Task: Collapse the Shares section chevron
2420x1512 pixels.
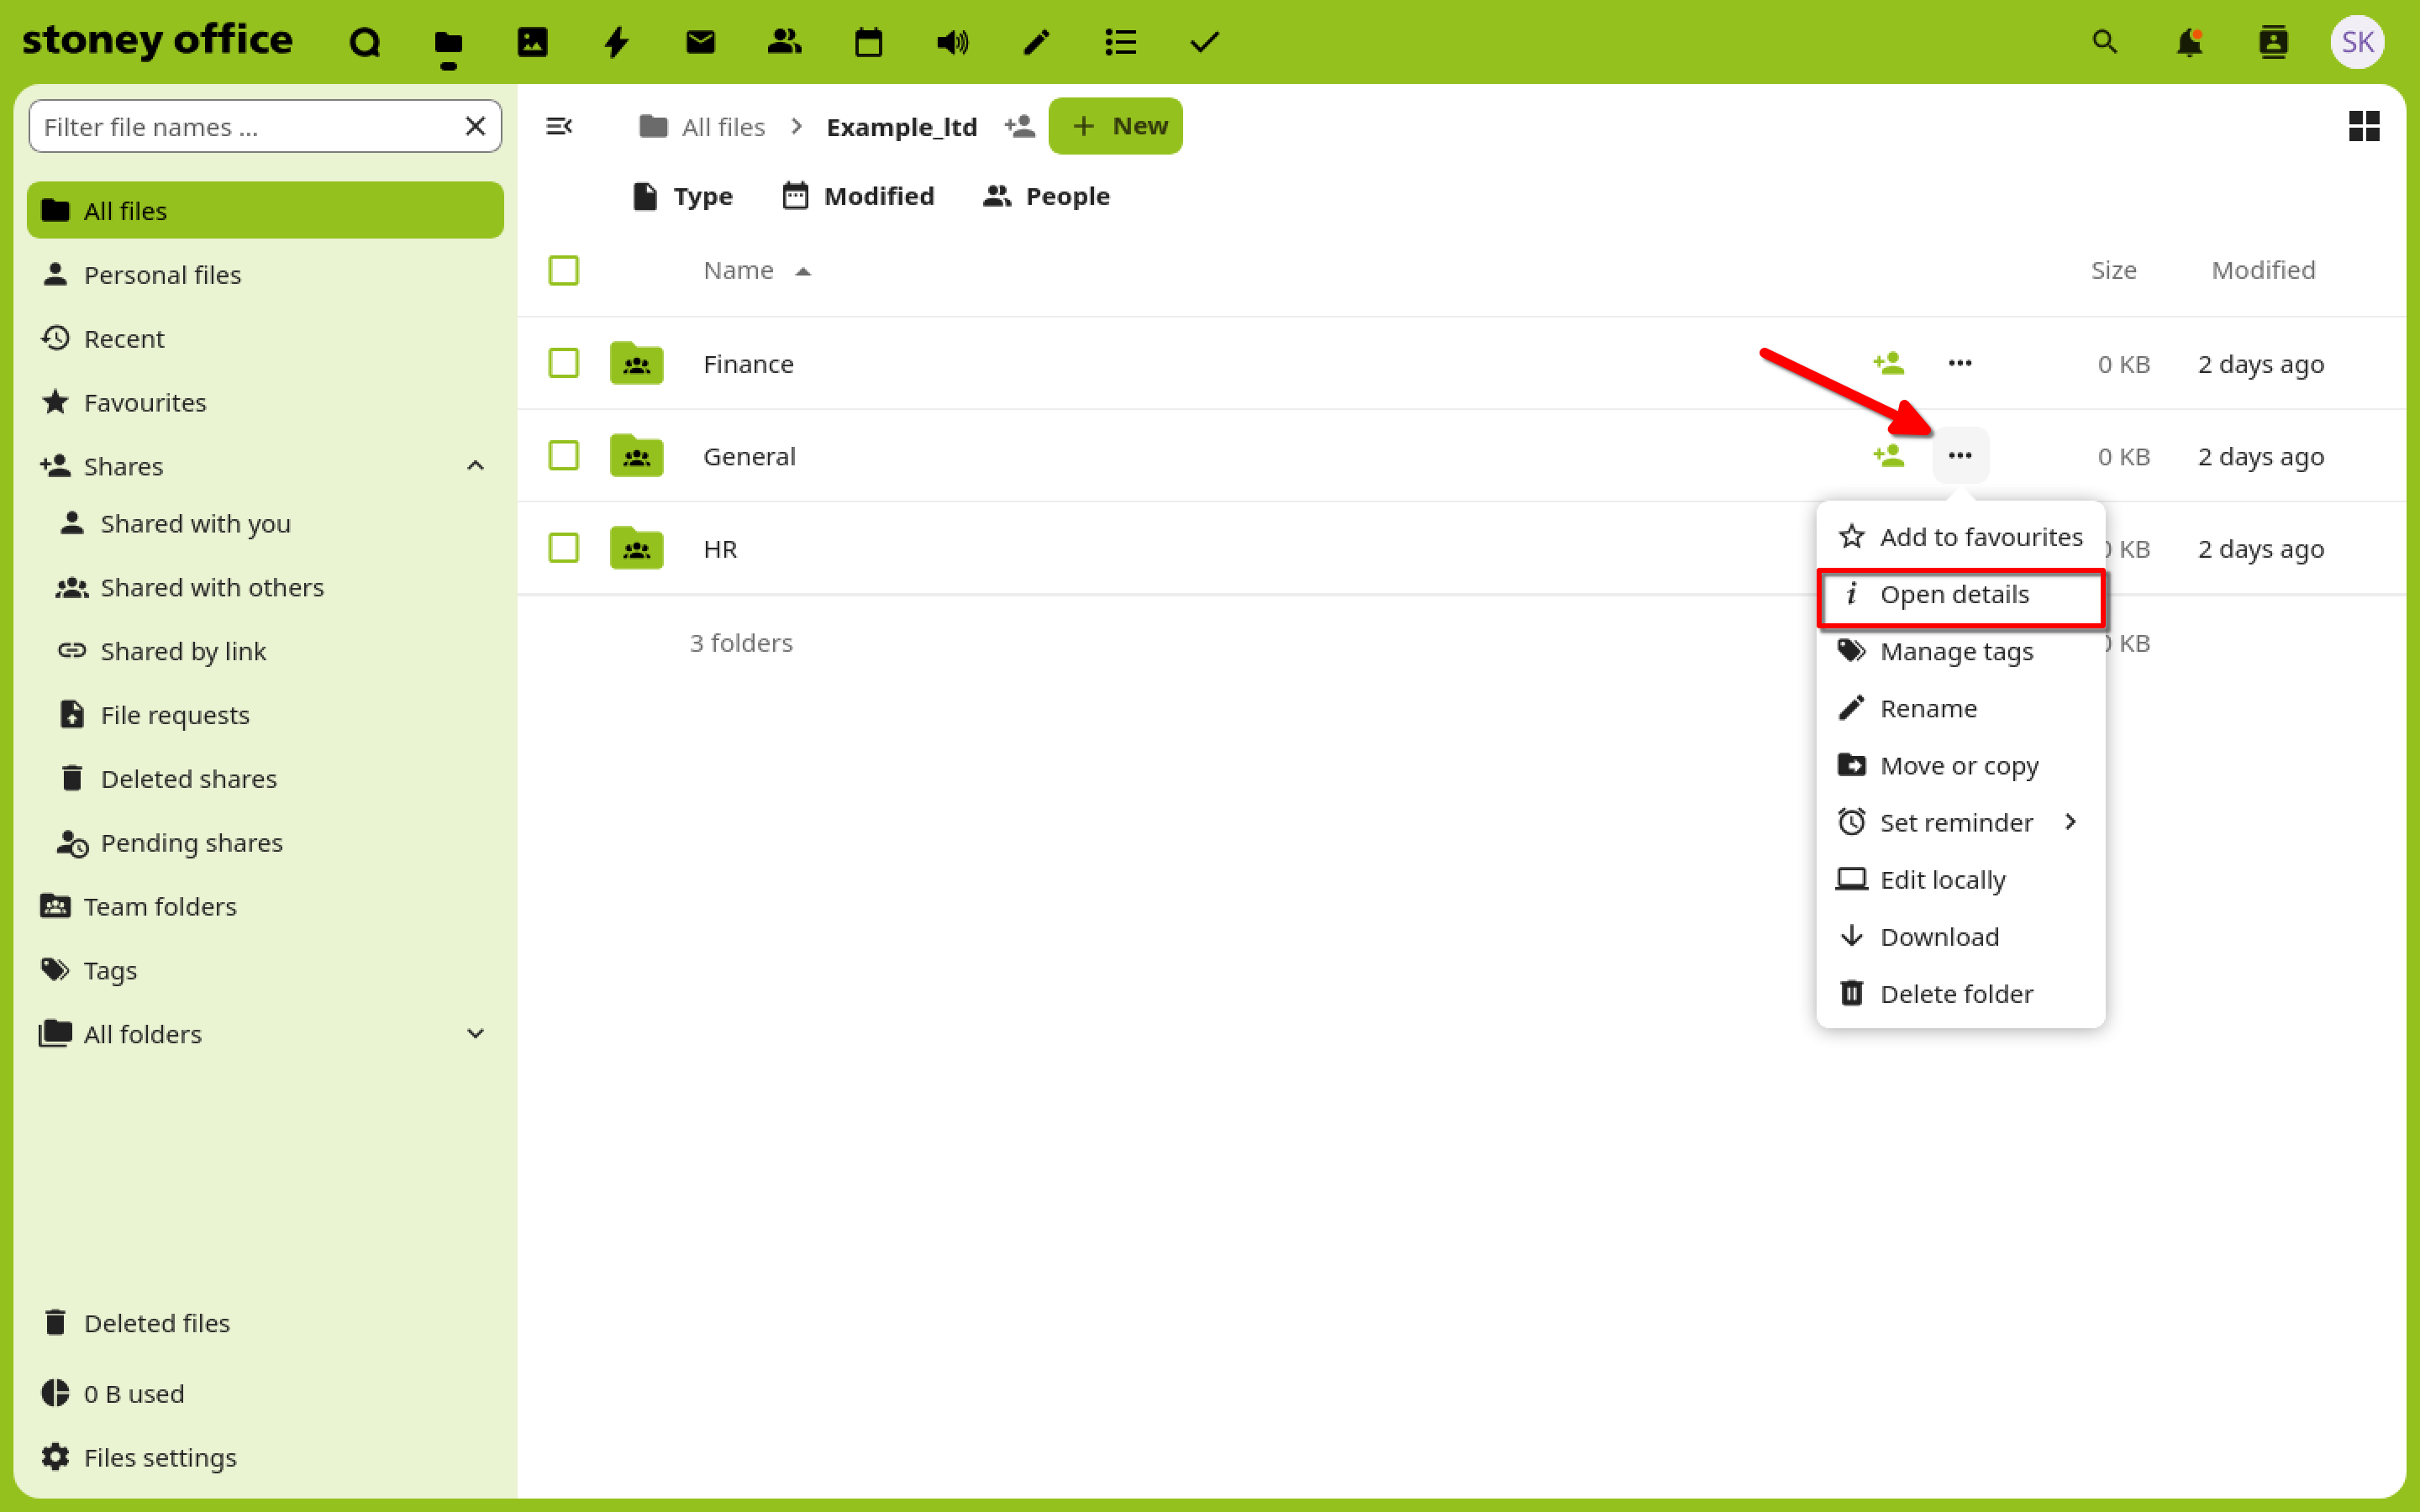Action: 476,466
